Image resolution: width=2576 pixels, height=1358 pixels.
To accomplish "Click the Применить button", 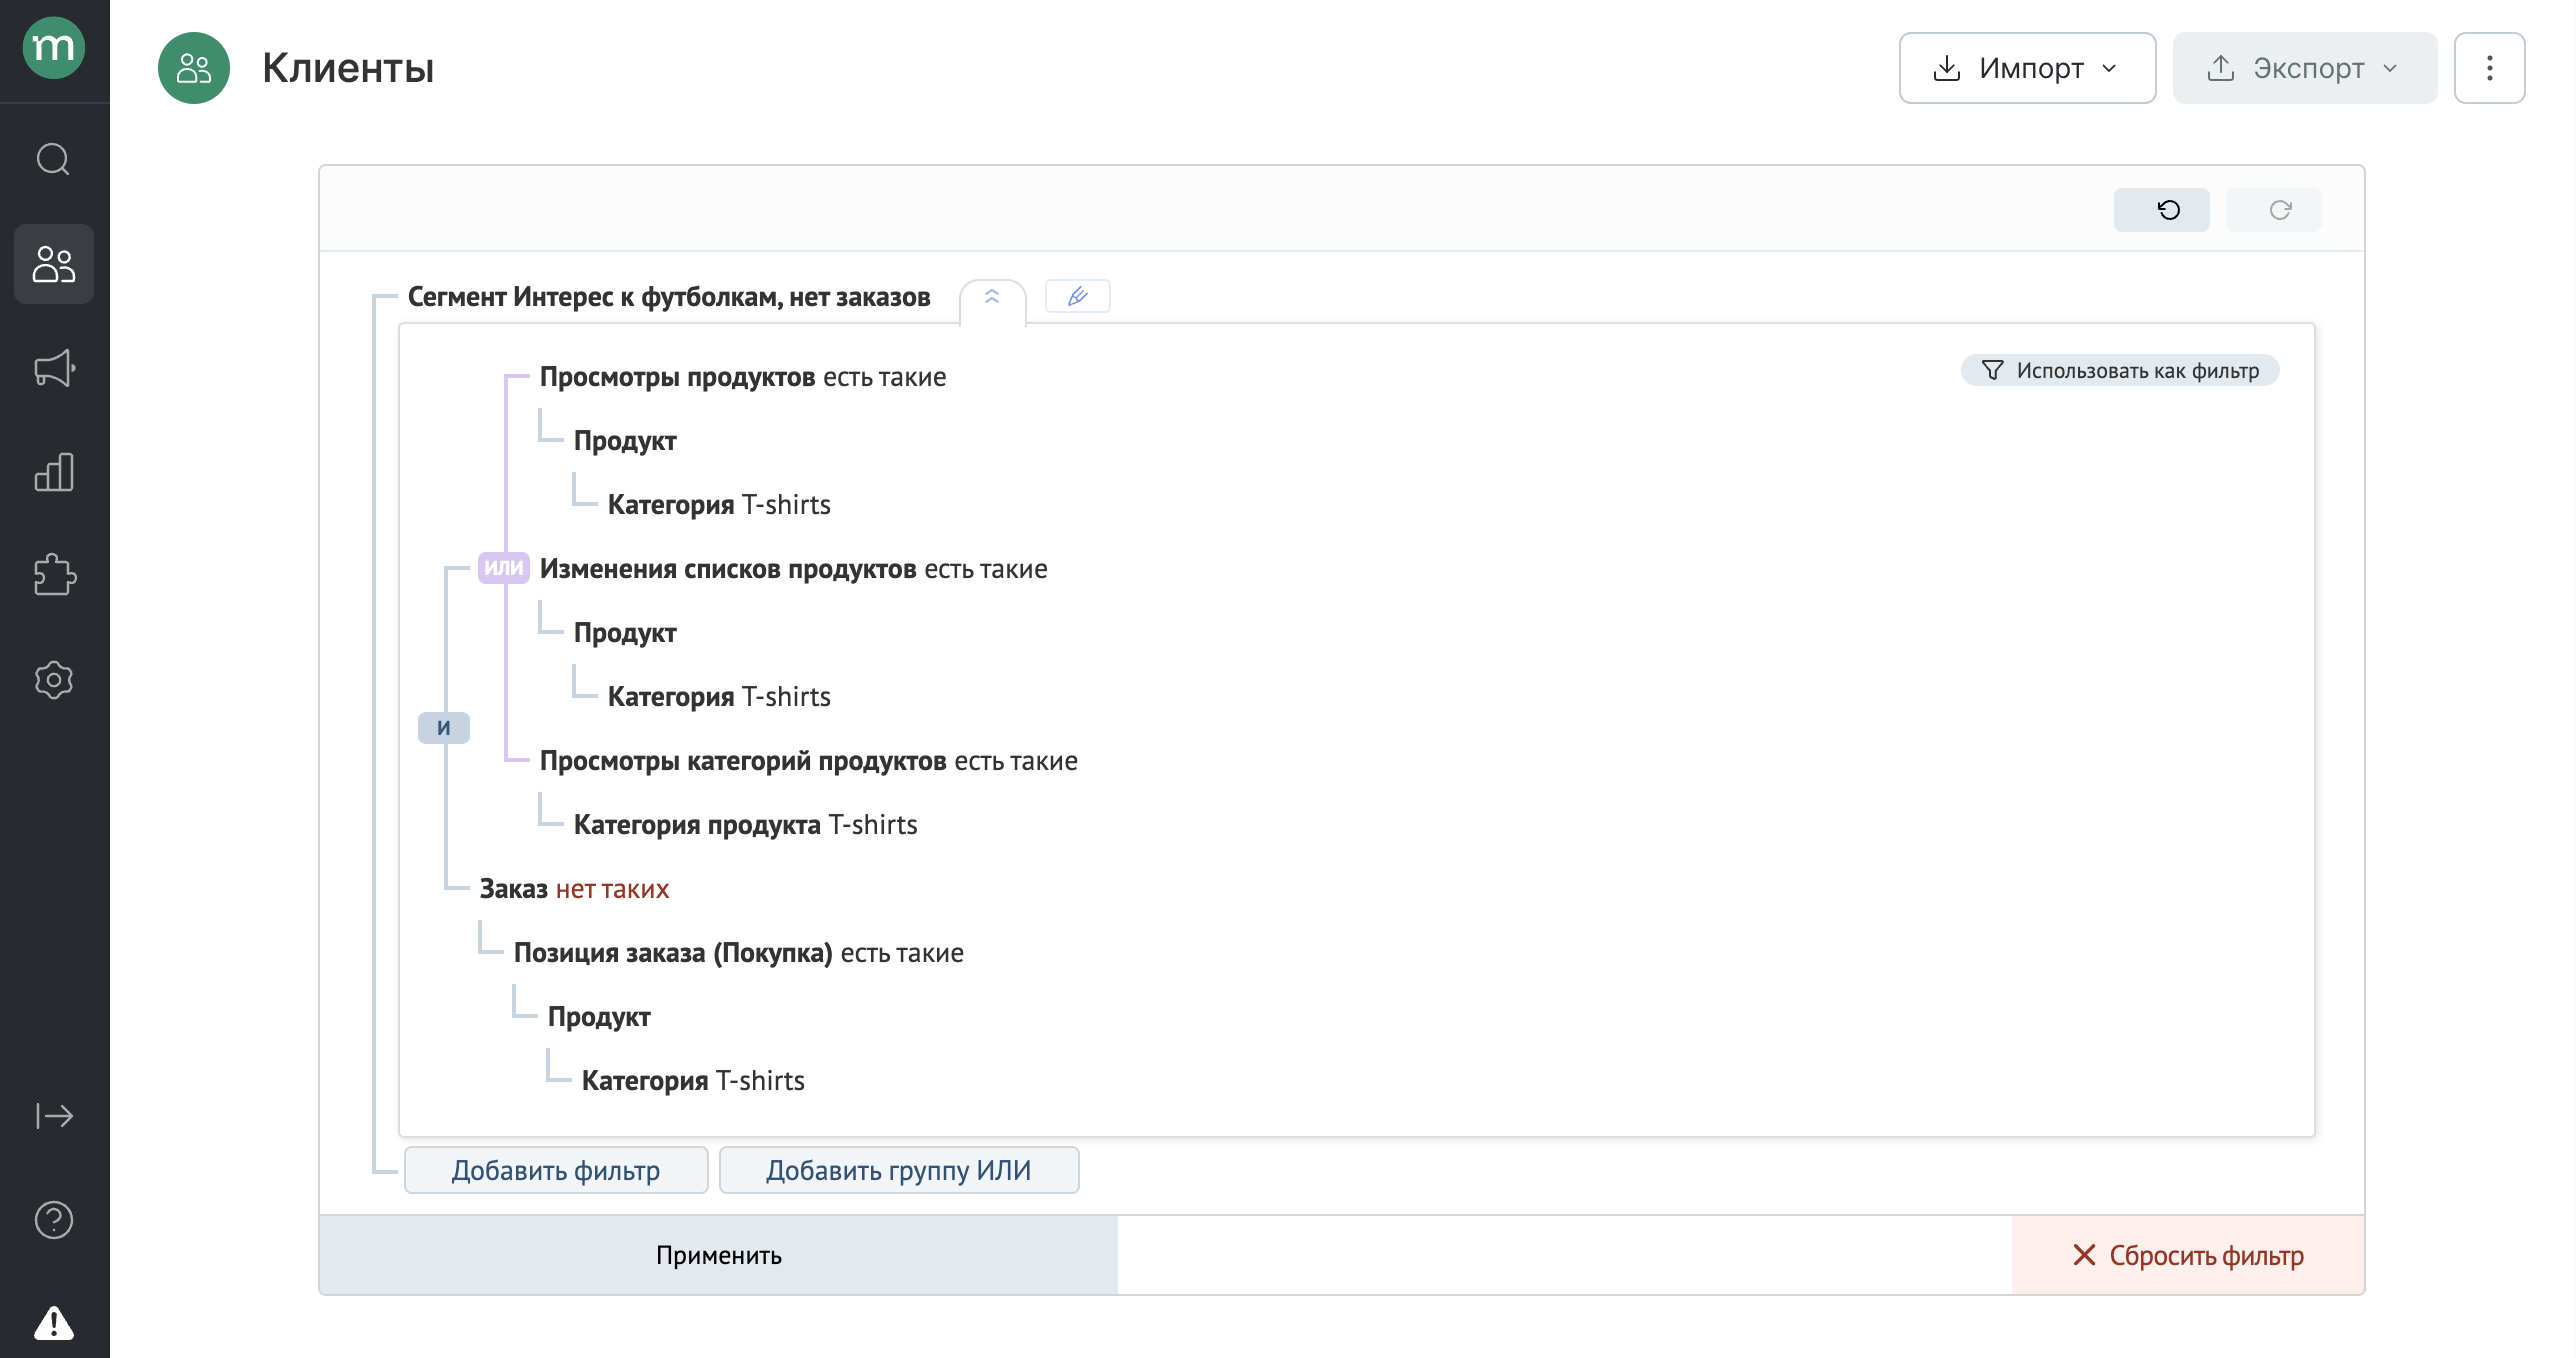I will tap(718, 1255).
